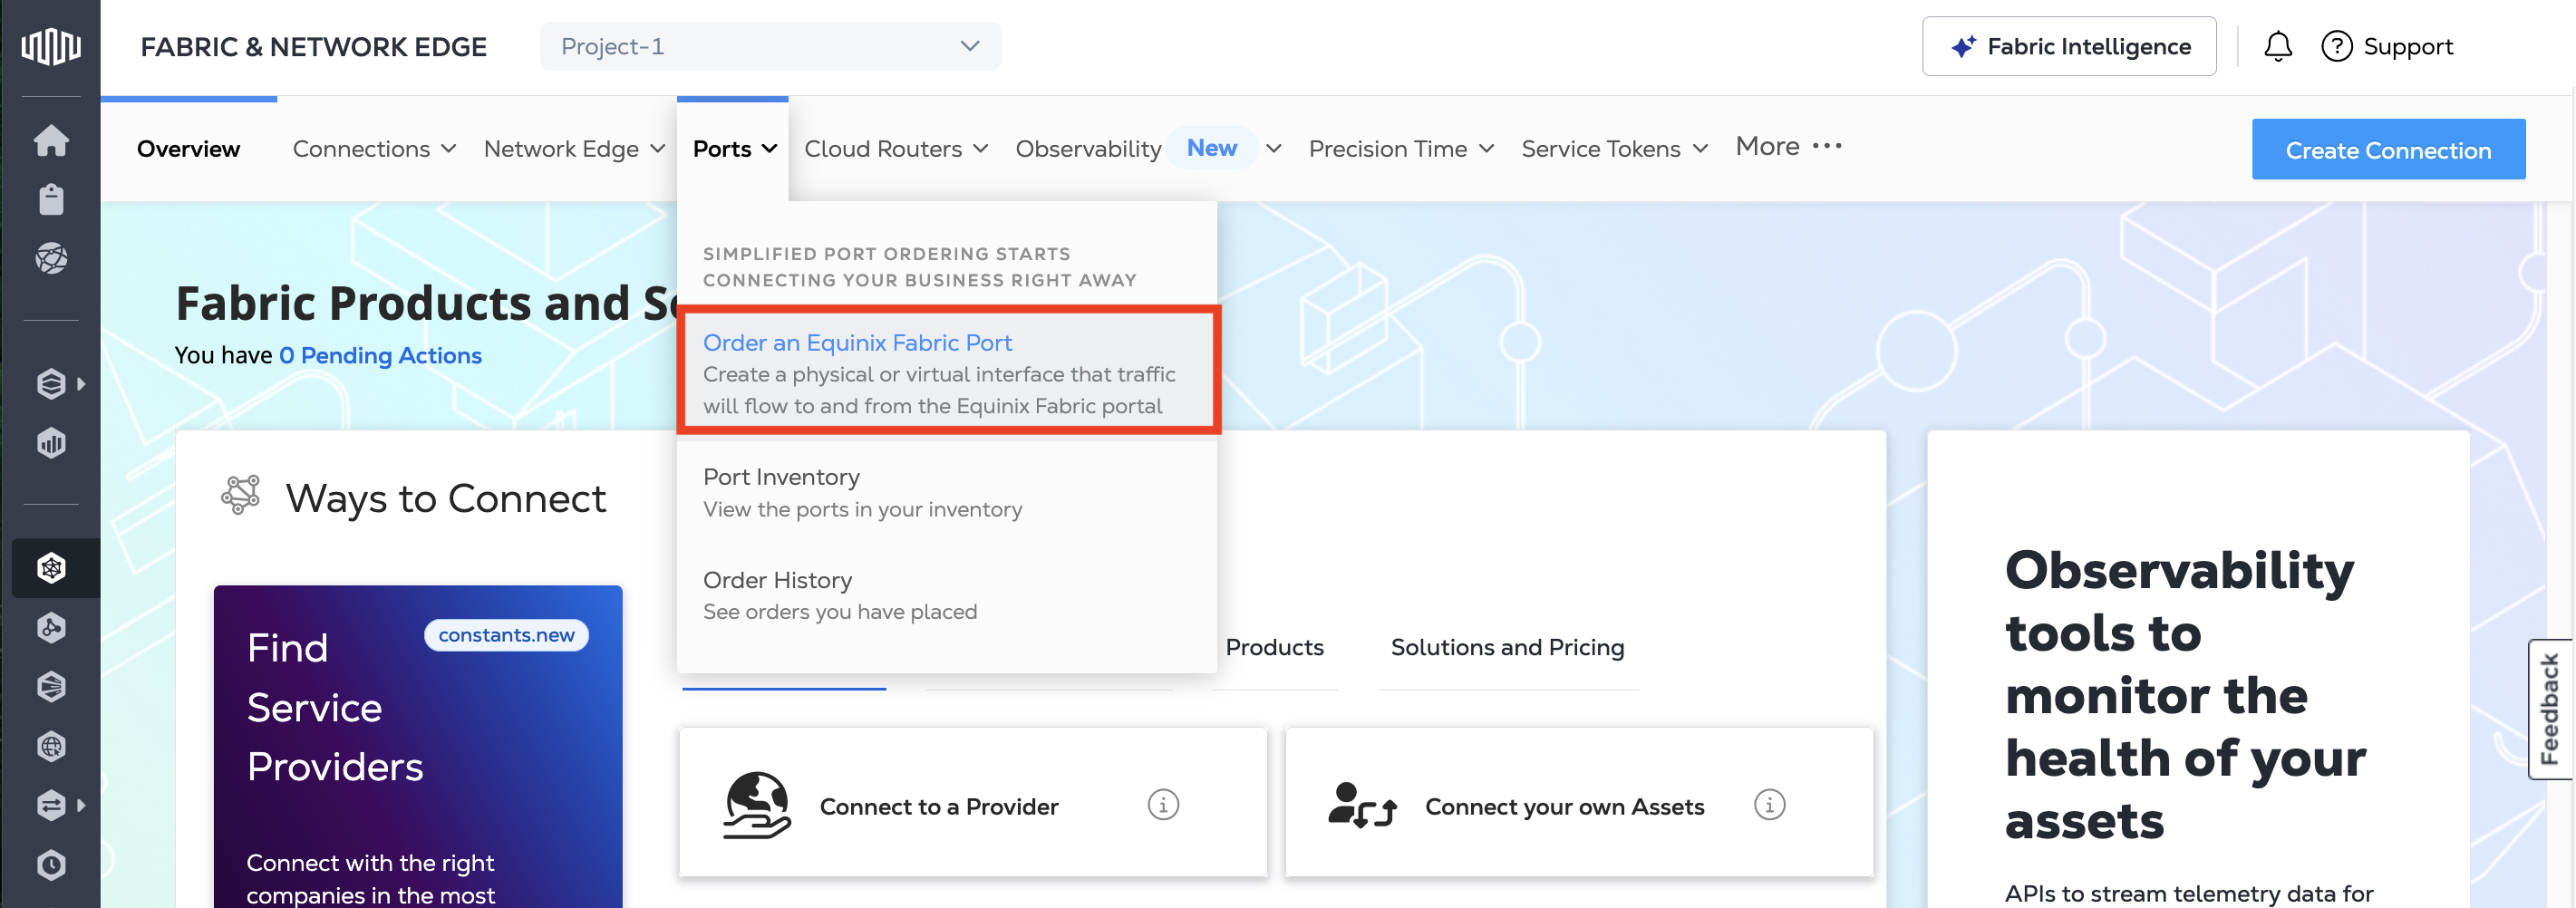Click info icon beside Connect your own Assets
The height and width of the screenshot is (908, 2576).
[x=1768, y=805]
